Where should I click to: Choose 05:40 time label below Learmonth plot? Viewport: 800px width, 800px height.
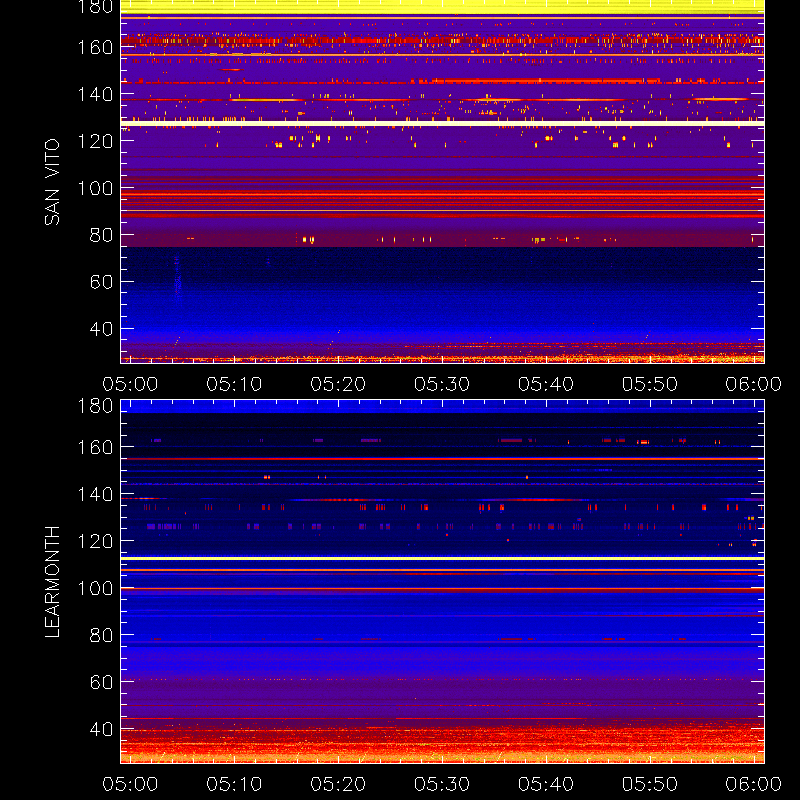[x=546, y=784]
